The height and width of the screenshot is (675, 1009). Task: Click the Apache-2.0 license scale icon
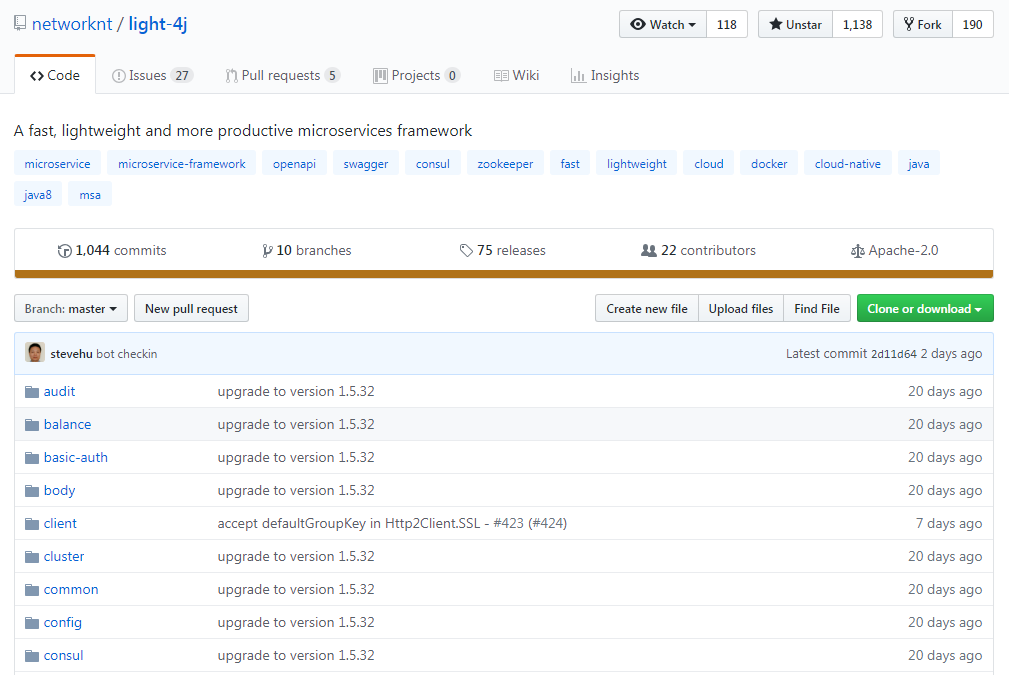(x=857, y=251)
